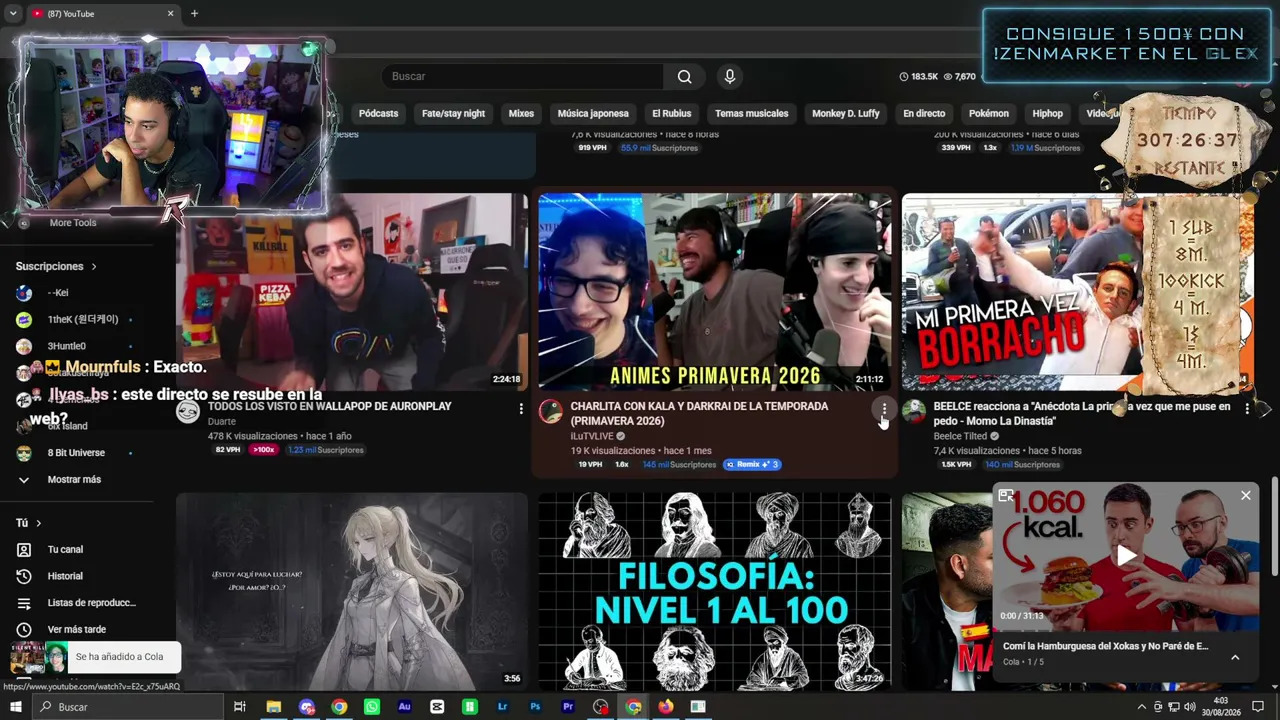
Task: Open options menu for Auronplay Wallapop video
Action: (x=521, y=408)
